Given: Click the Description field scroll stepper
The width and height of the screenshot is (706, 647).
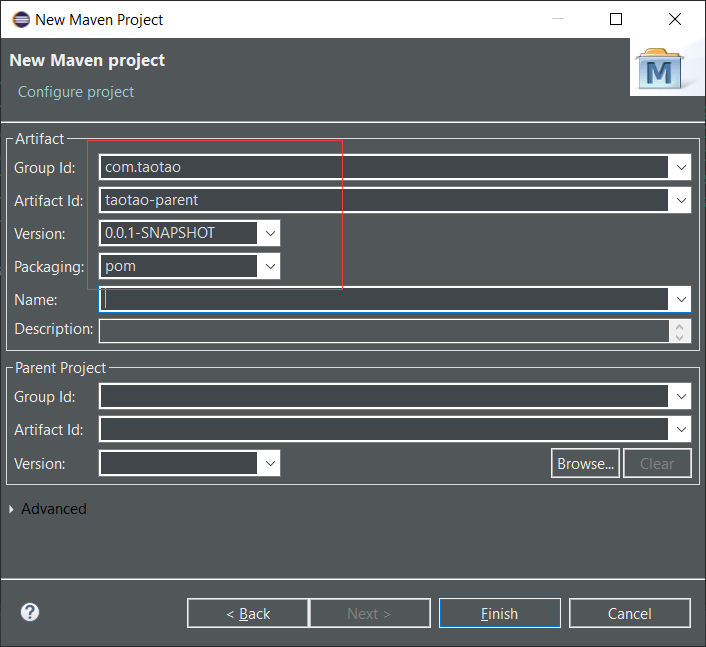Looking at the screenshot, I should click(x=679, y=331).
